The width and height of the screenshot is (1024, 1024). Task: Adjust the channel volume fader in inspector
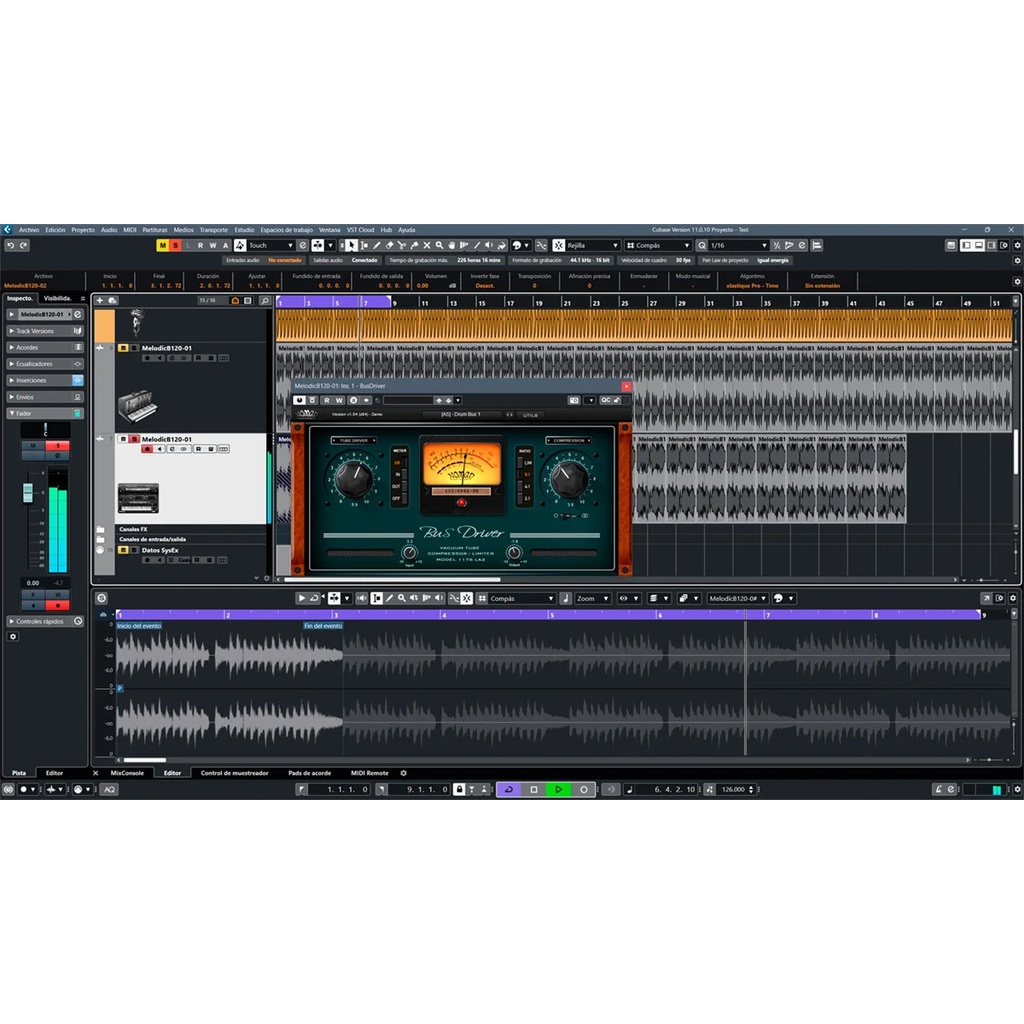pos(27,492)
